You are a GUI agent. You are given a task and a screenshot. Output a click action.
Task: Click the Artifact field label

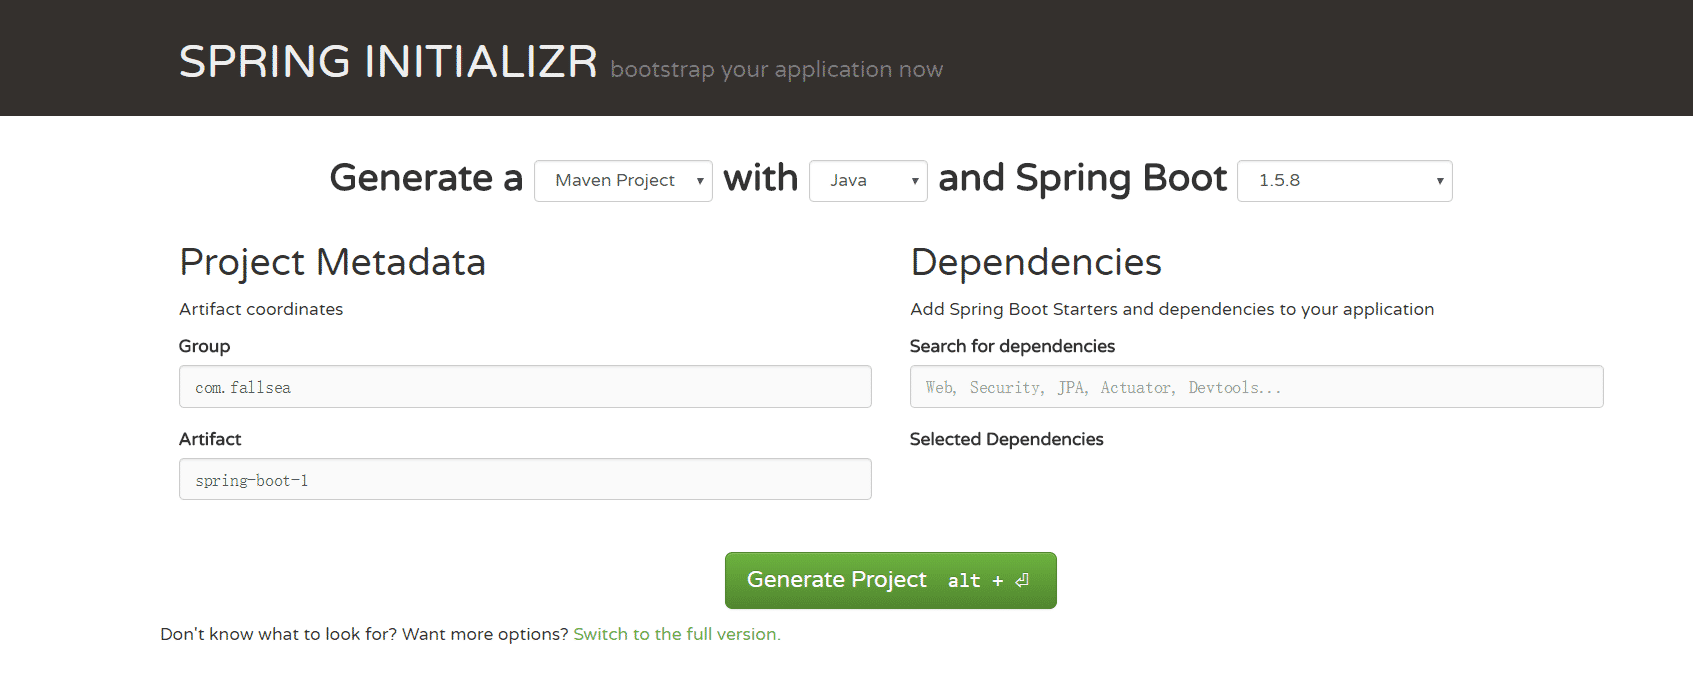point(210,439)
